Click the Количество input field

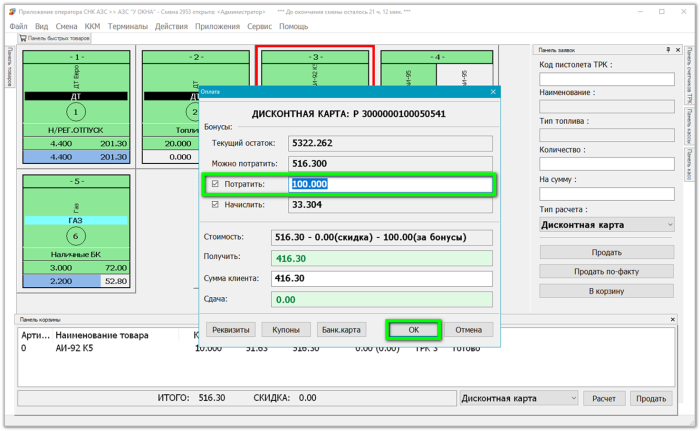tap(606, 164)
